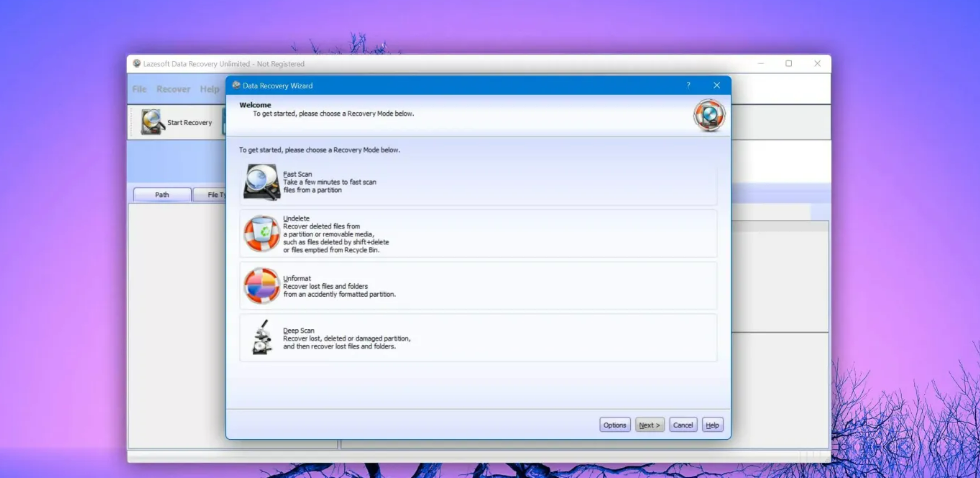Choose the Undelete recycle bin icon
The image size is (980, 478).
(x=261, y=233)
